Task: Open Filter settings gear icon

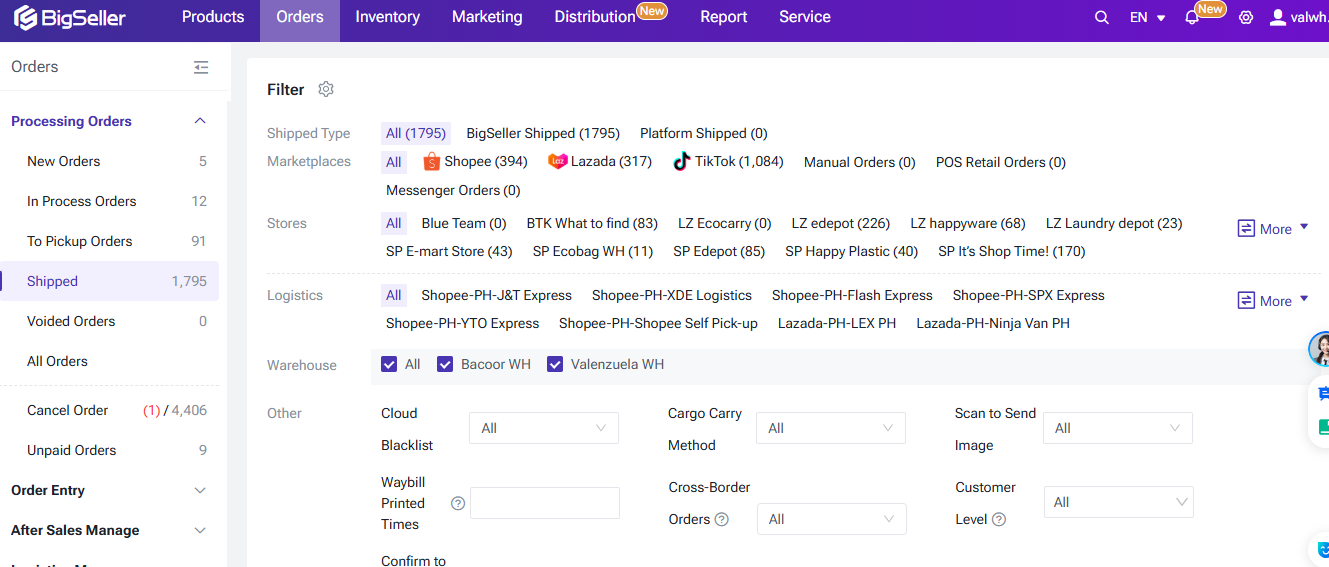Action: (326, 89)
